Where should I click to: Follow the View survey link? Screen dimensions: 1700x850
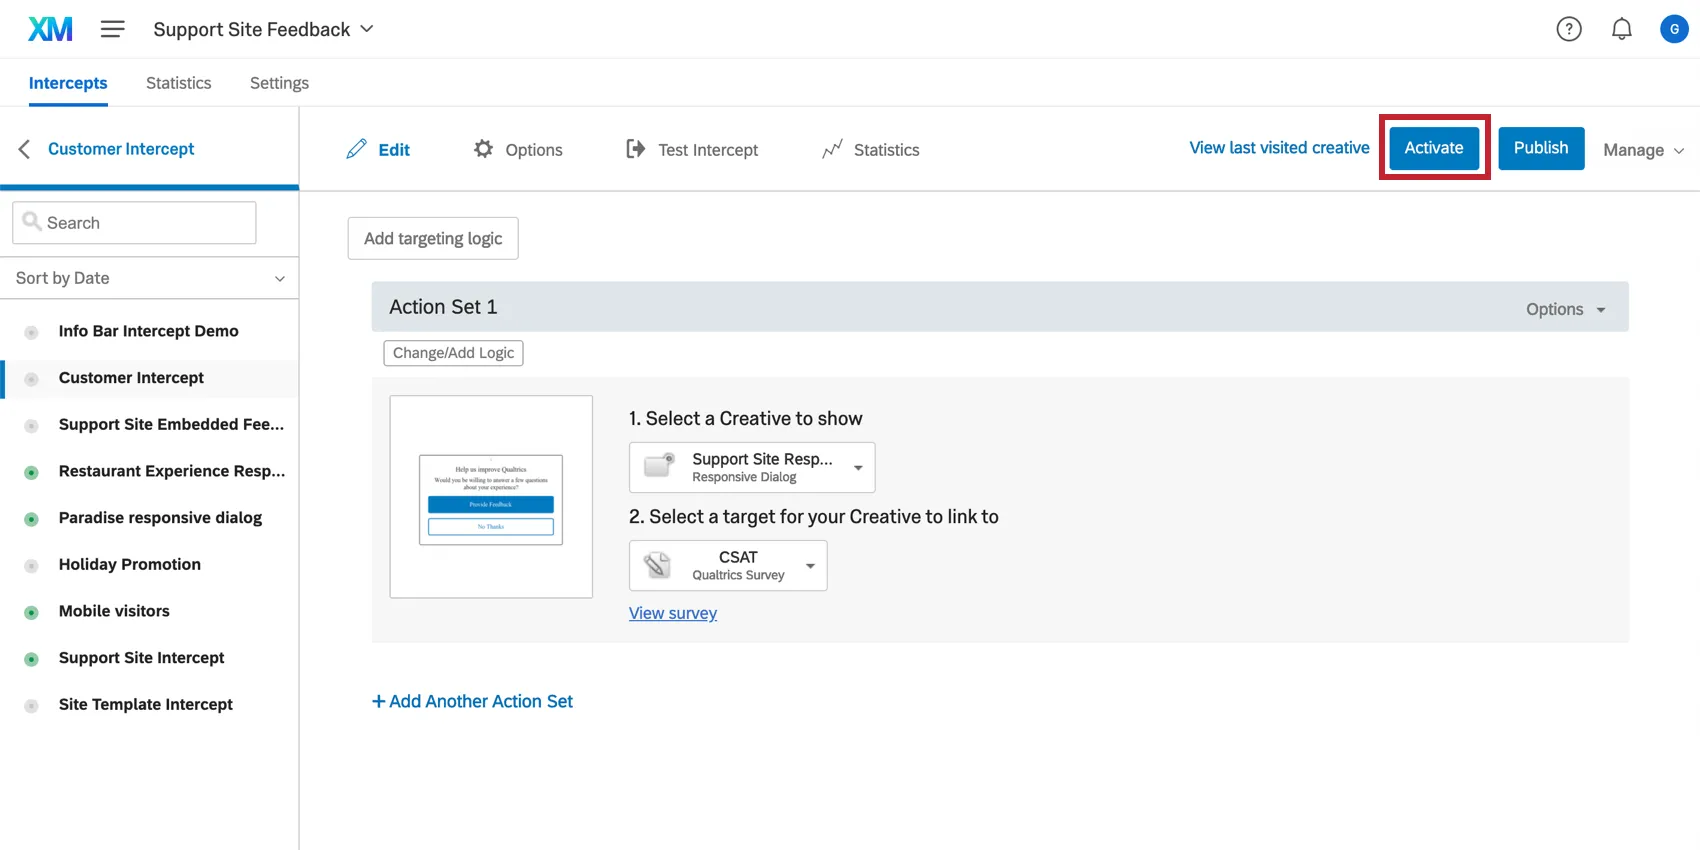tap(673, 613)
